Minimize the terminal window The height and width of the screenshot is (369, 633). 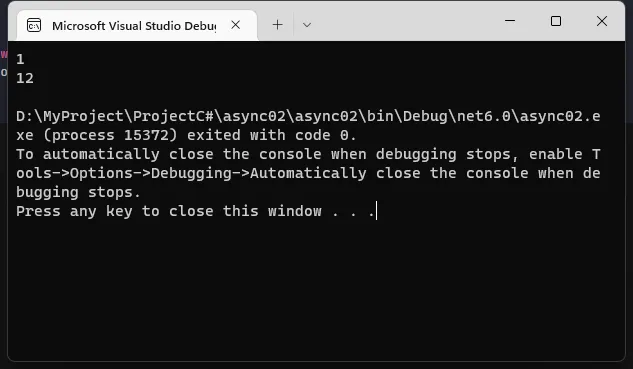510,21
